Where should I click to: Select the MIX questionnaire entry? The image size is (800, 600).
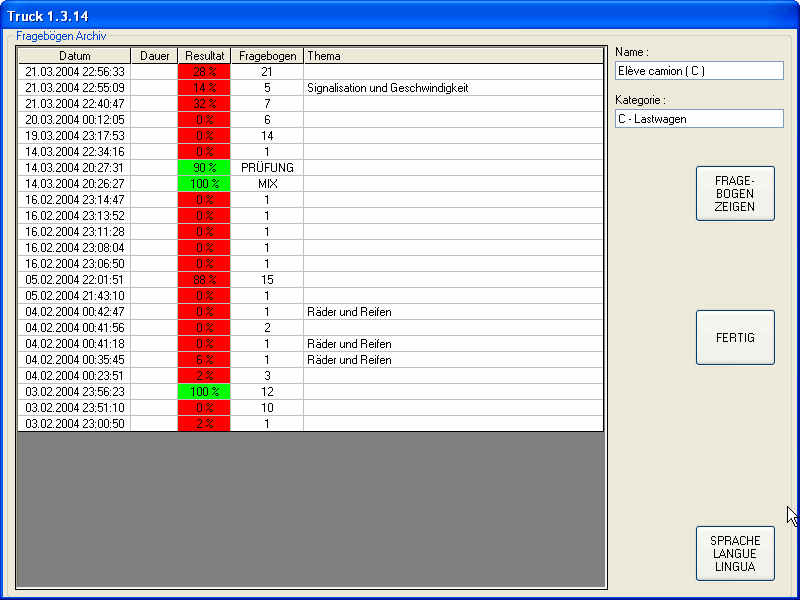coord(267,184)
